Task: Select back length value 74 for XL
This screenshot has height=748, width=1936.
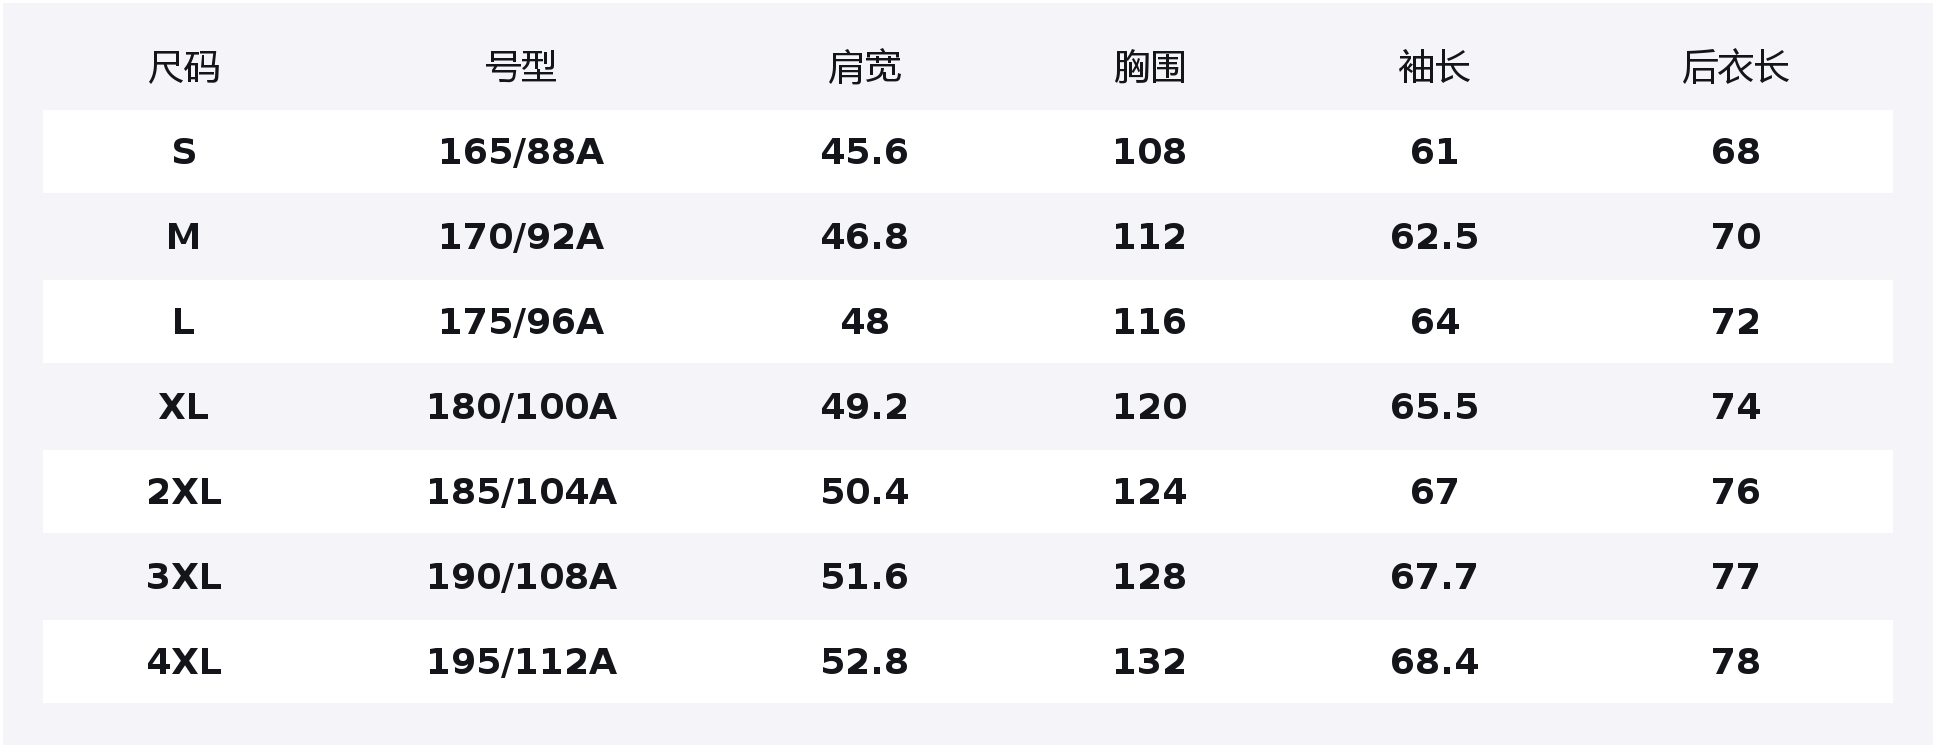Action: pos(1735,407)
